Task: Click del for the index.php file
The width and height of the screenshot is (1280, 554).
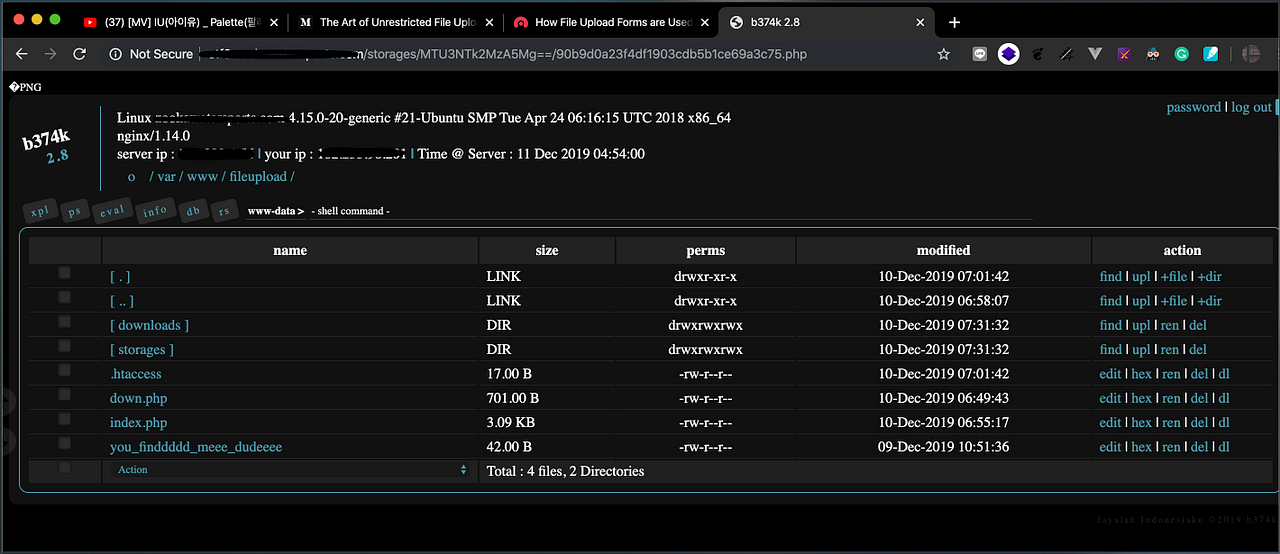Action: [1199, 423]
